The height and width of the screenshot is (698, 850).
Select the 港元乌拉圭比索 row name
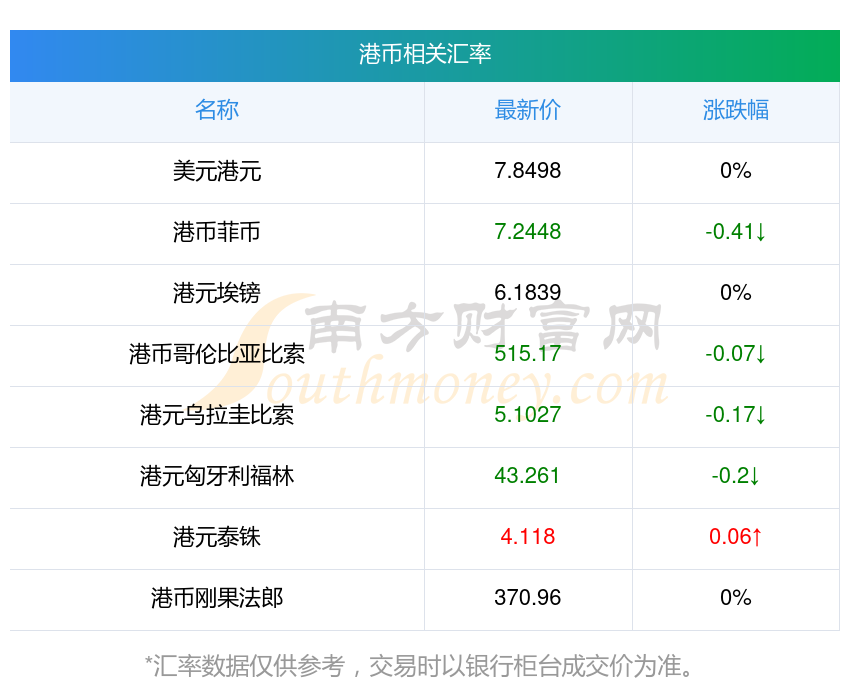pos(217,415)
